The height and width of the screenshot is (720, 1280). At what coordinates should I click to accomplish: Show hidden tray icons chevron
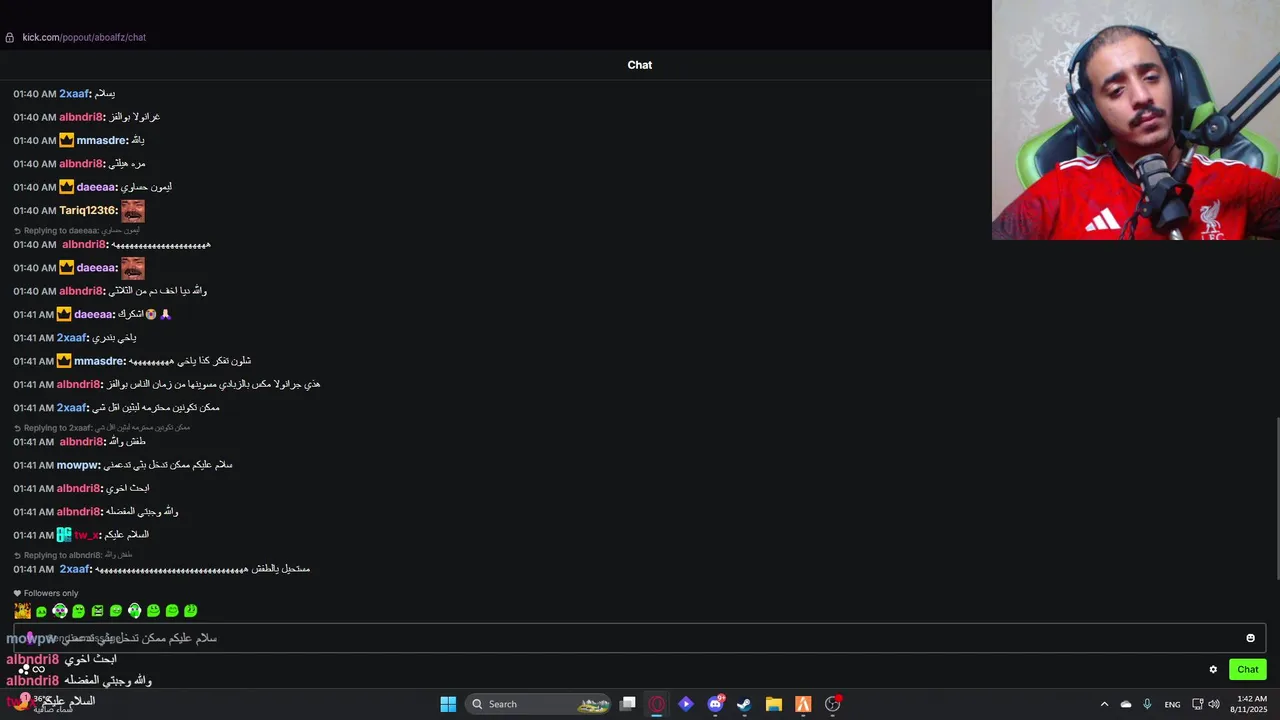pos(1104,704)
